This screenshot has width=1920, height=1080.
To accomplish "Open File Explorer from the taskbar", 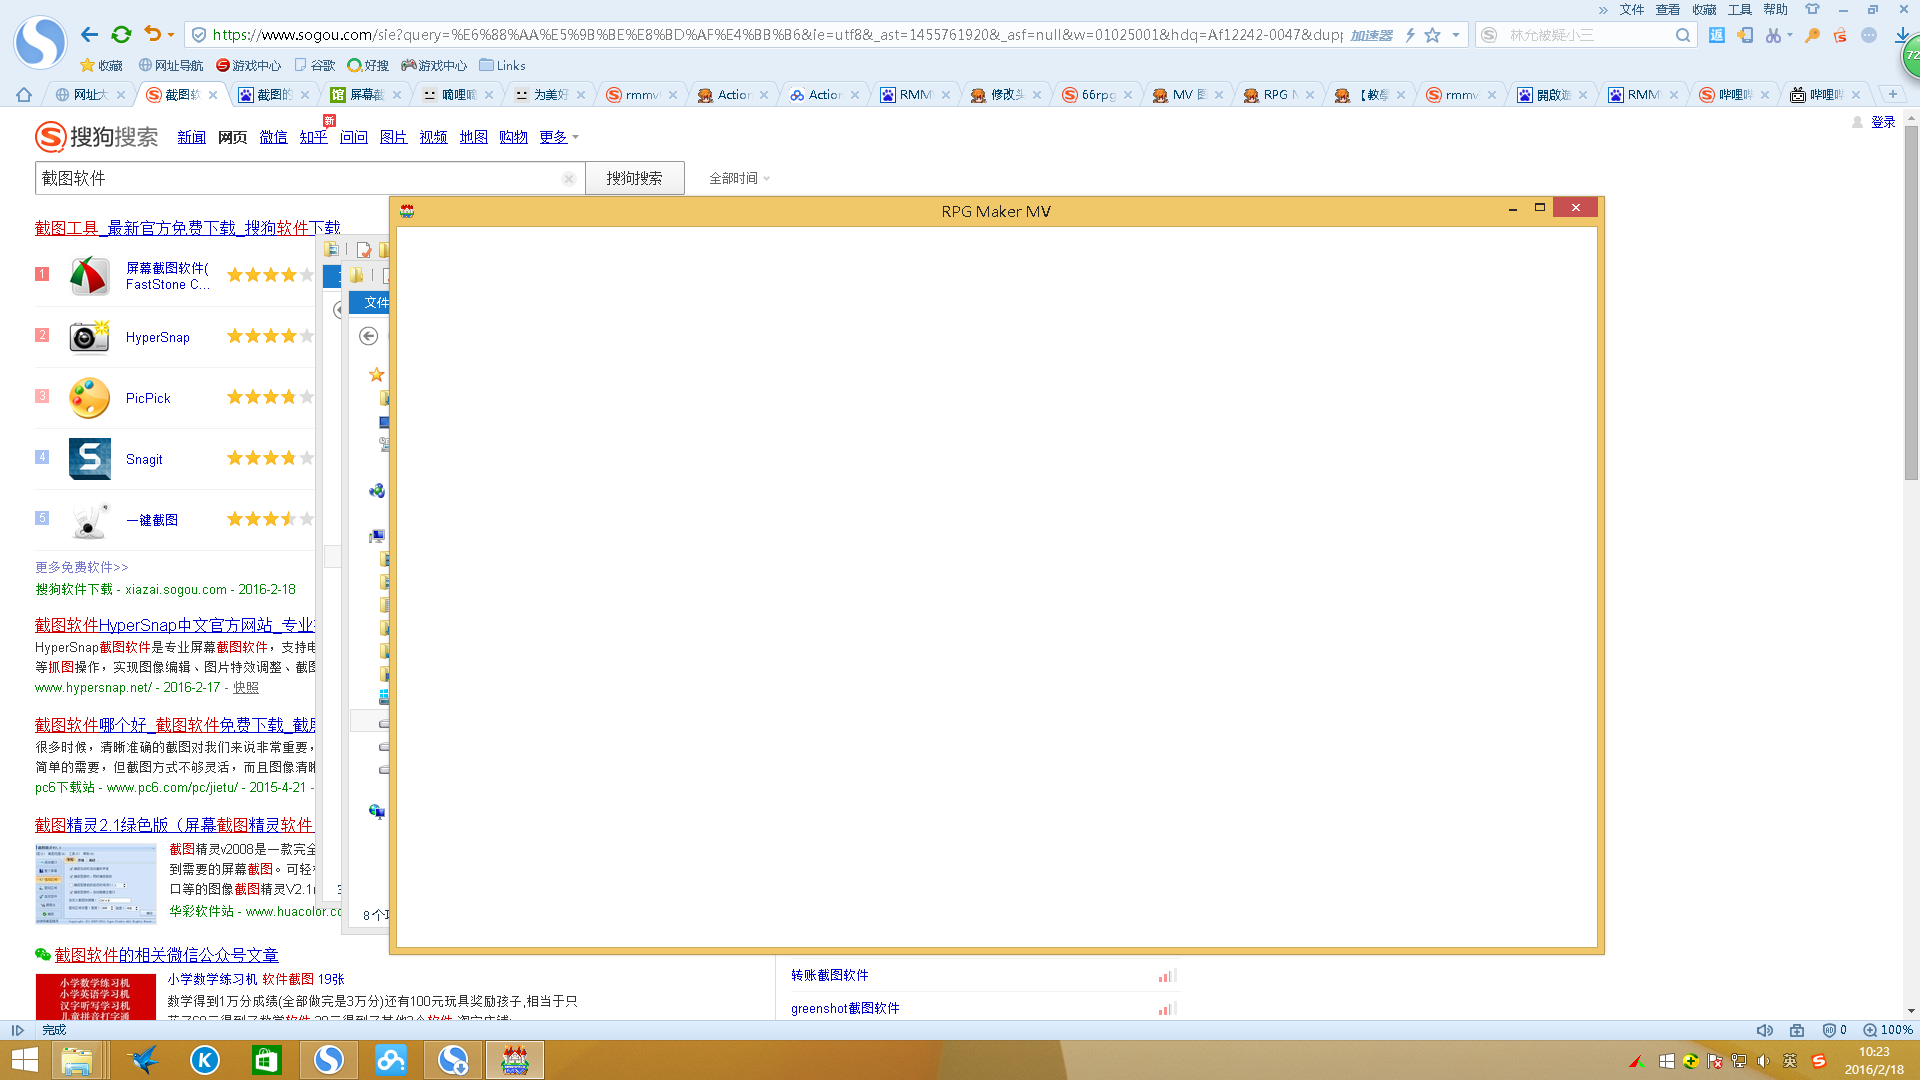I will click(x=76, y=1060).
